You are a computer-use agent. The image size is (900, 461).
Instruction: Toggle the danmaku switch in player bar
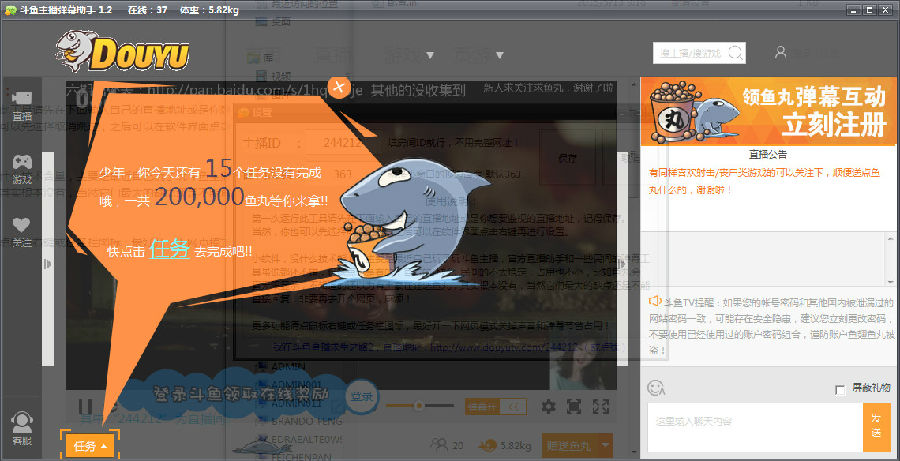tap(495, 406)
